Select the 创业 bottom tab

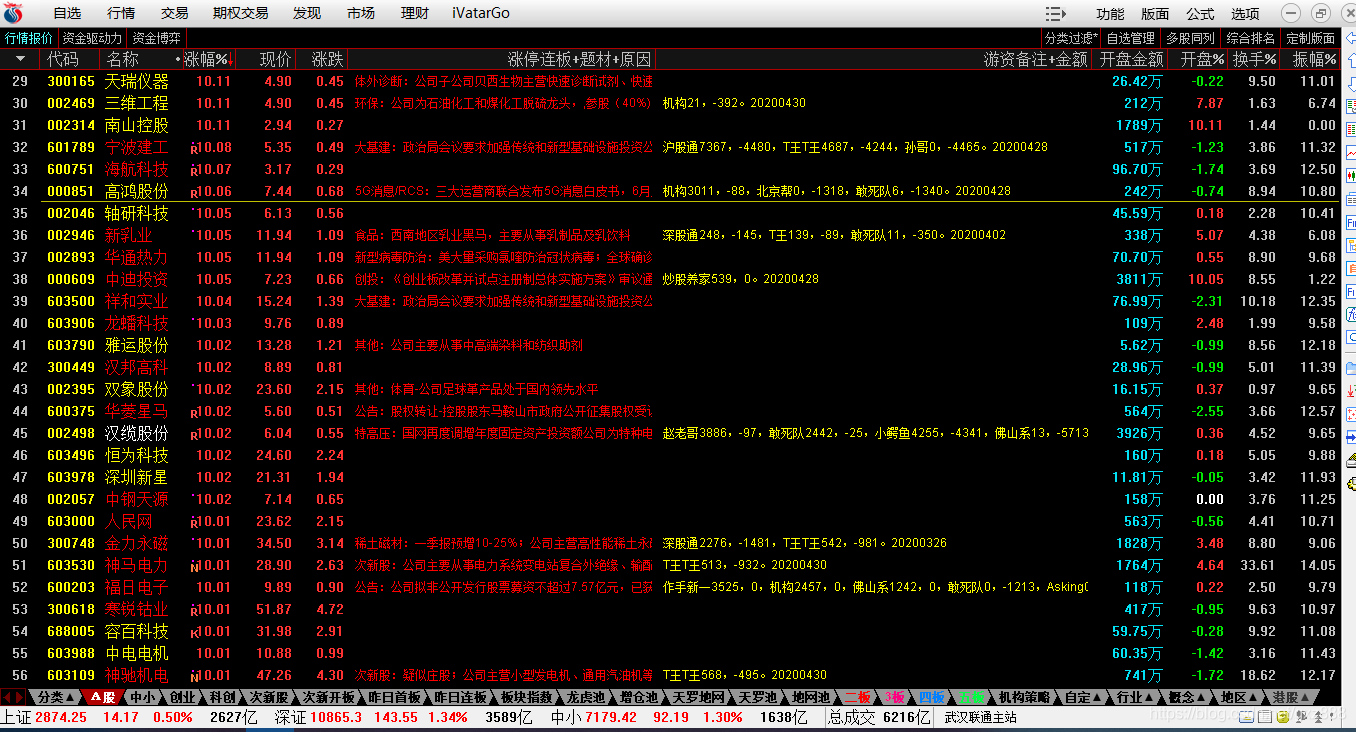point(183,697)
